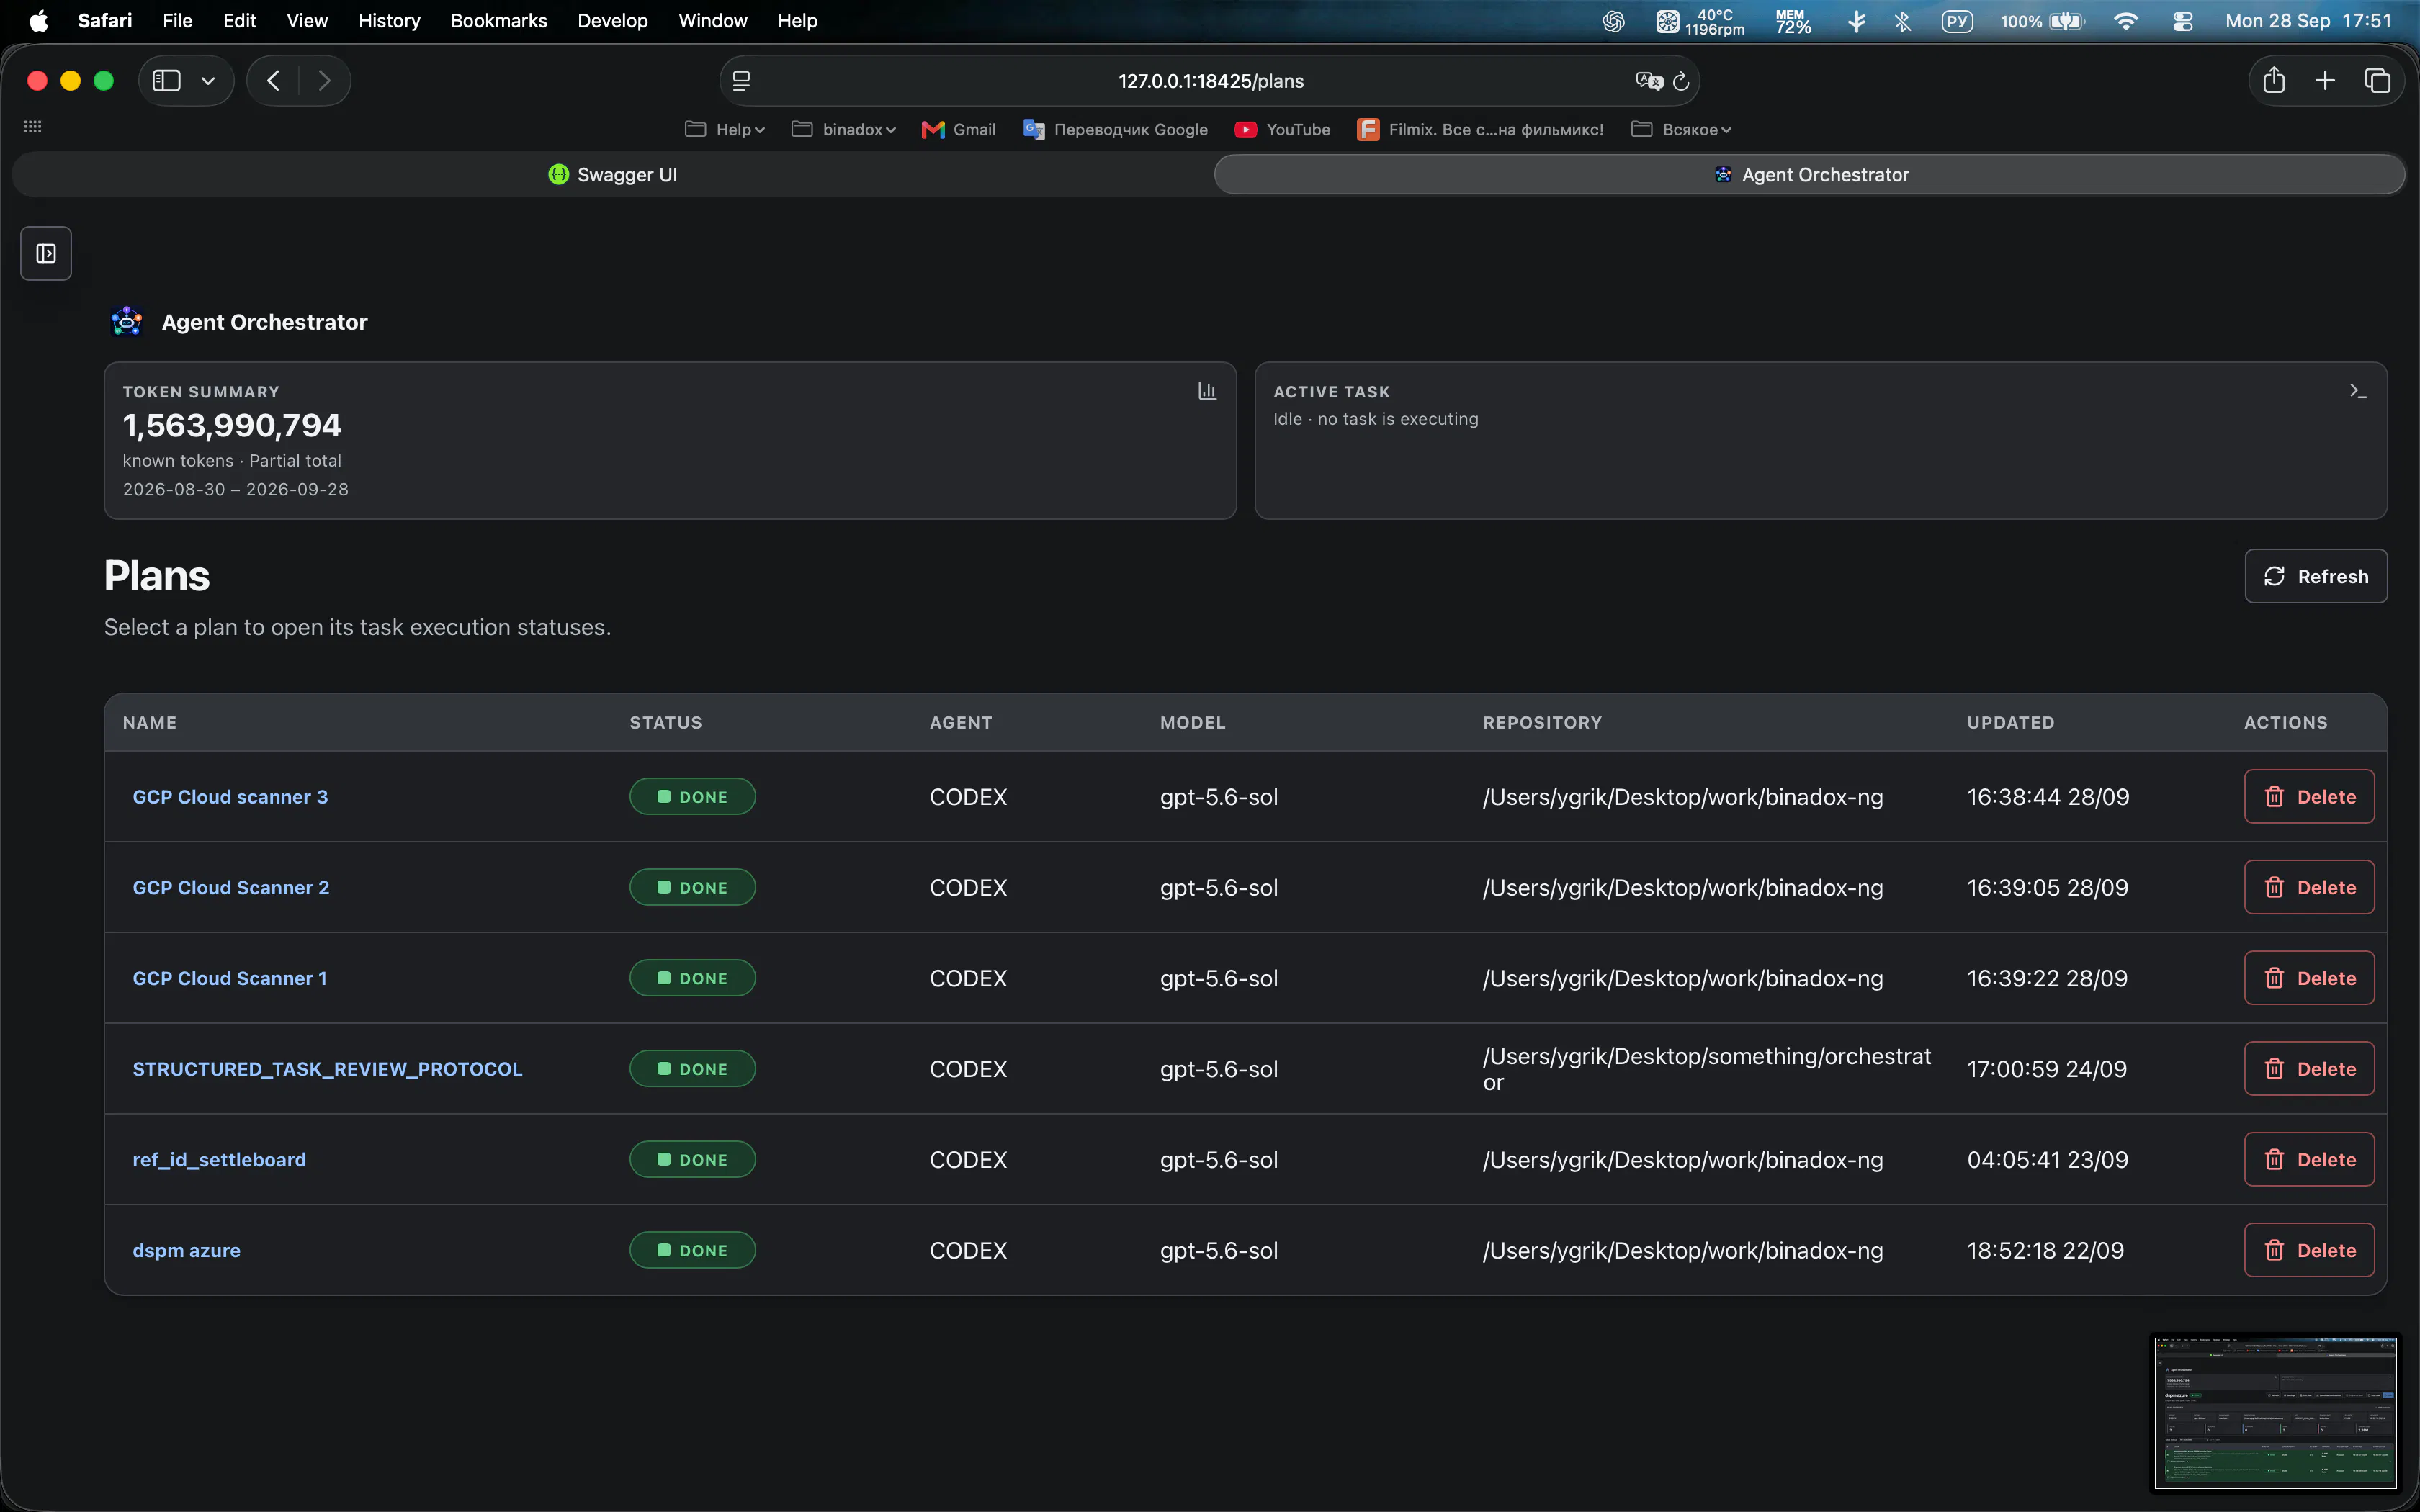This screenshot has height=1512, width=2420.
Task: Open the active task terminal icon
Action: pos(2358,391)
